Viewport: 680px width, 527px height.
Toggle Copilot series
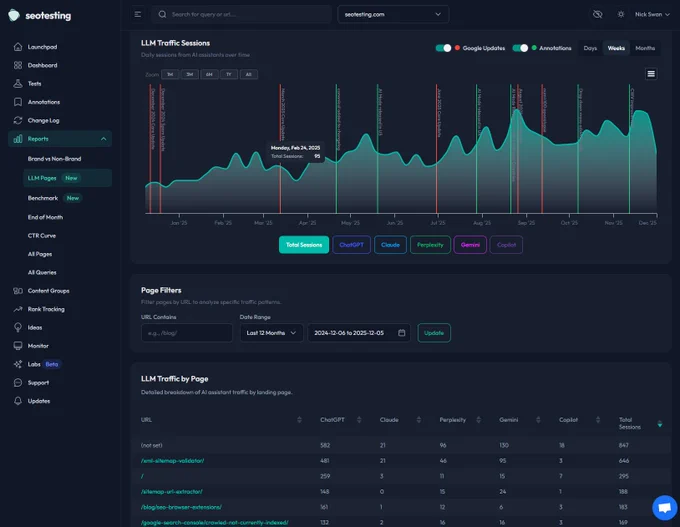[506, 245]
